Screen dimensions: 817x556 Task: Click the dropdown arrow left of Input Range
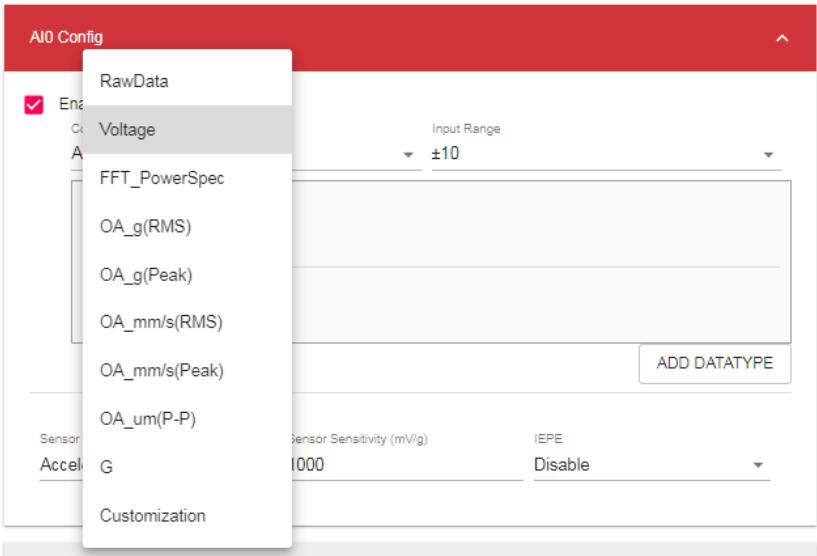408,155
